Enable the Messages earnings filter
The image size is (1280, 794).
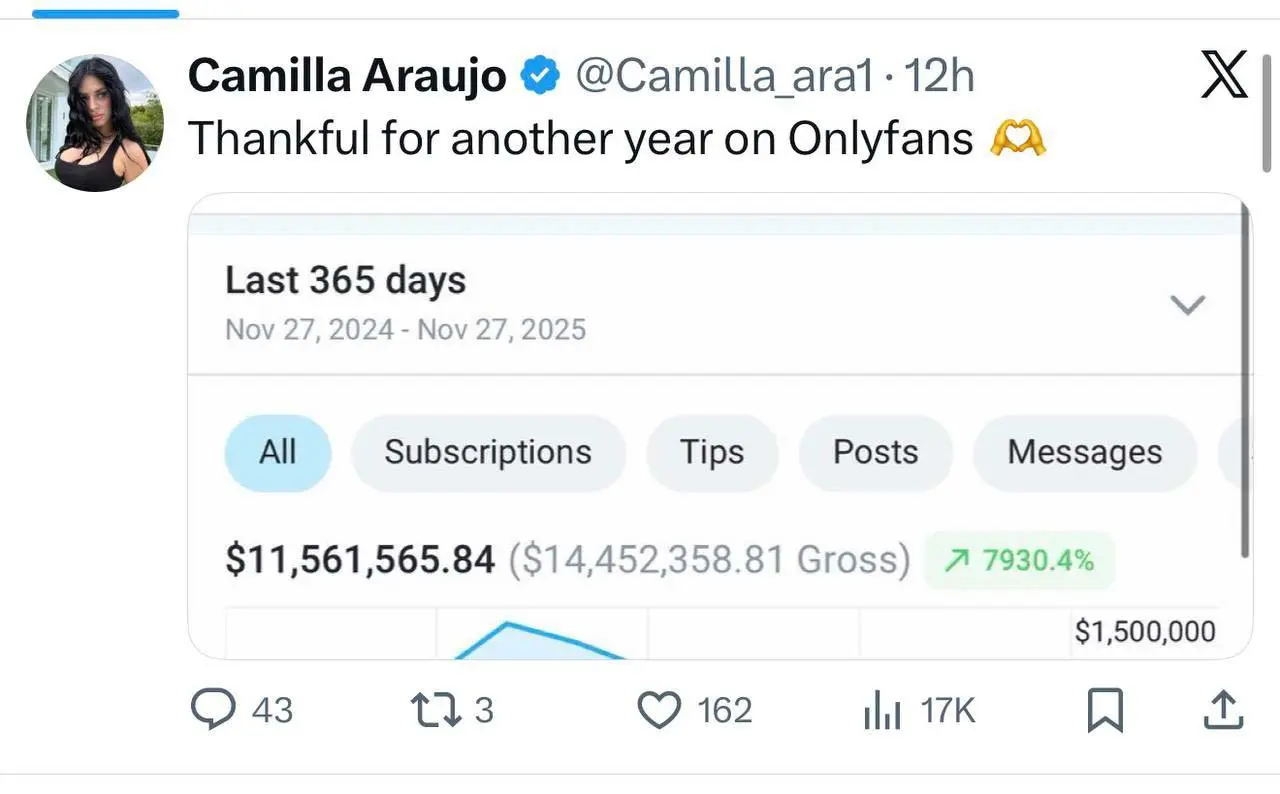click(1084, 452)
